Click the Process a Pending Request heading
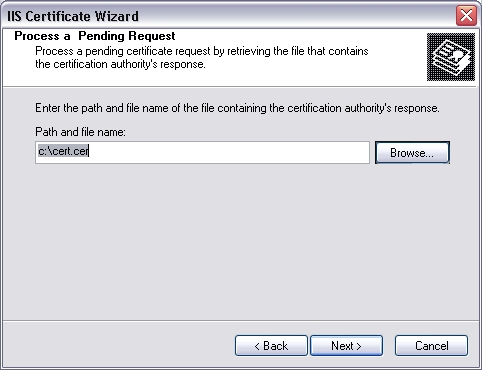The image size is (482, 370). click(x=95, y=36)
